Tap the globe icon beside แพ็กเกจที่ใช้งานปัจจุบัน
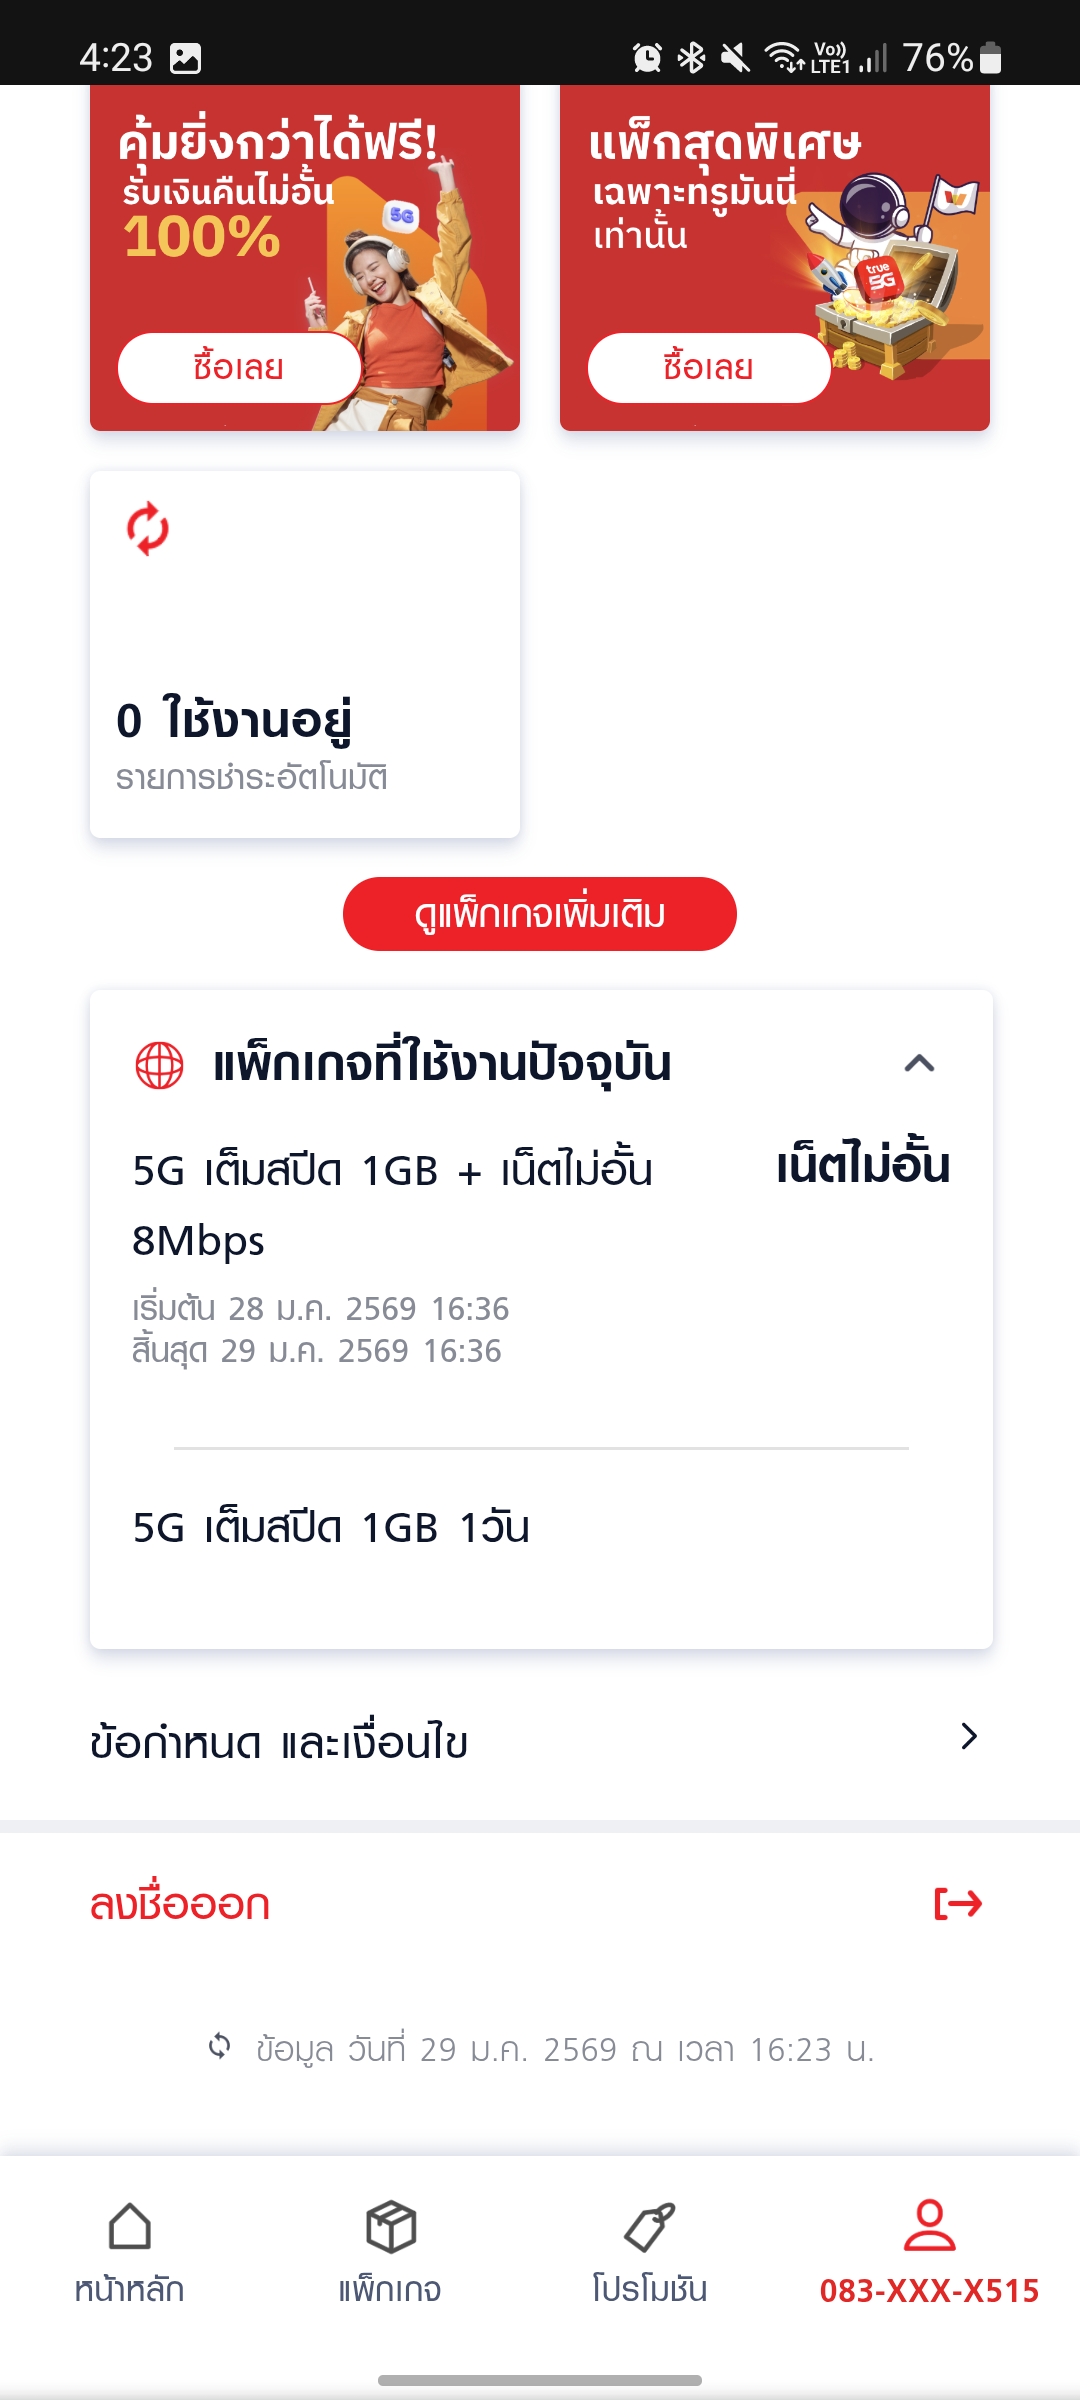This screenshot has width=1080, height=2400. (x=159, y=1065)
